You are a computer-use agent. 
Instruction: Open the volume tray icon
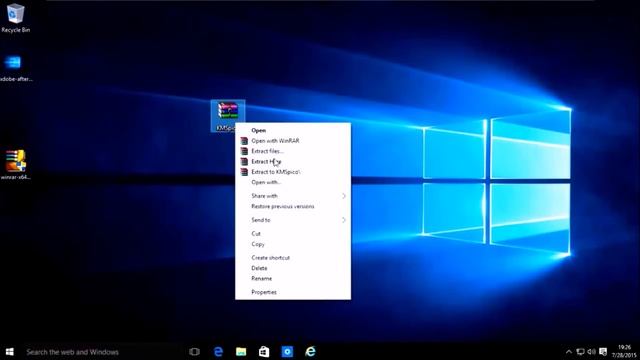591,352
